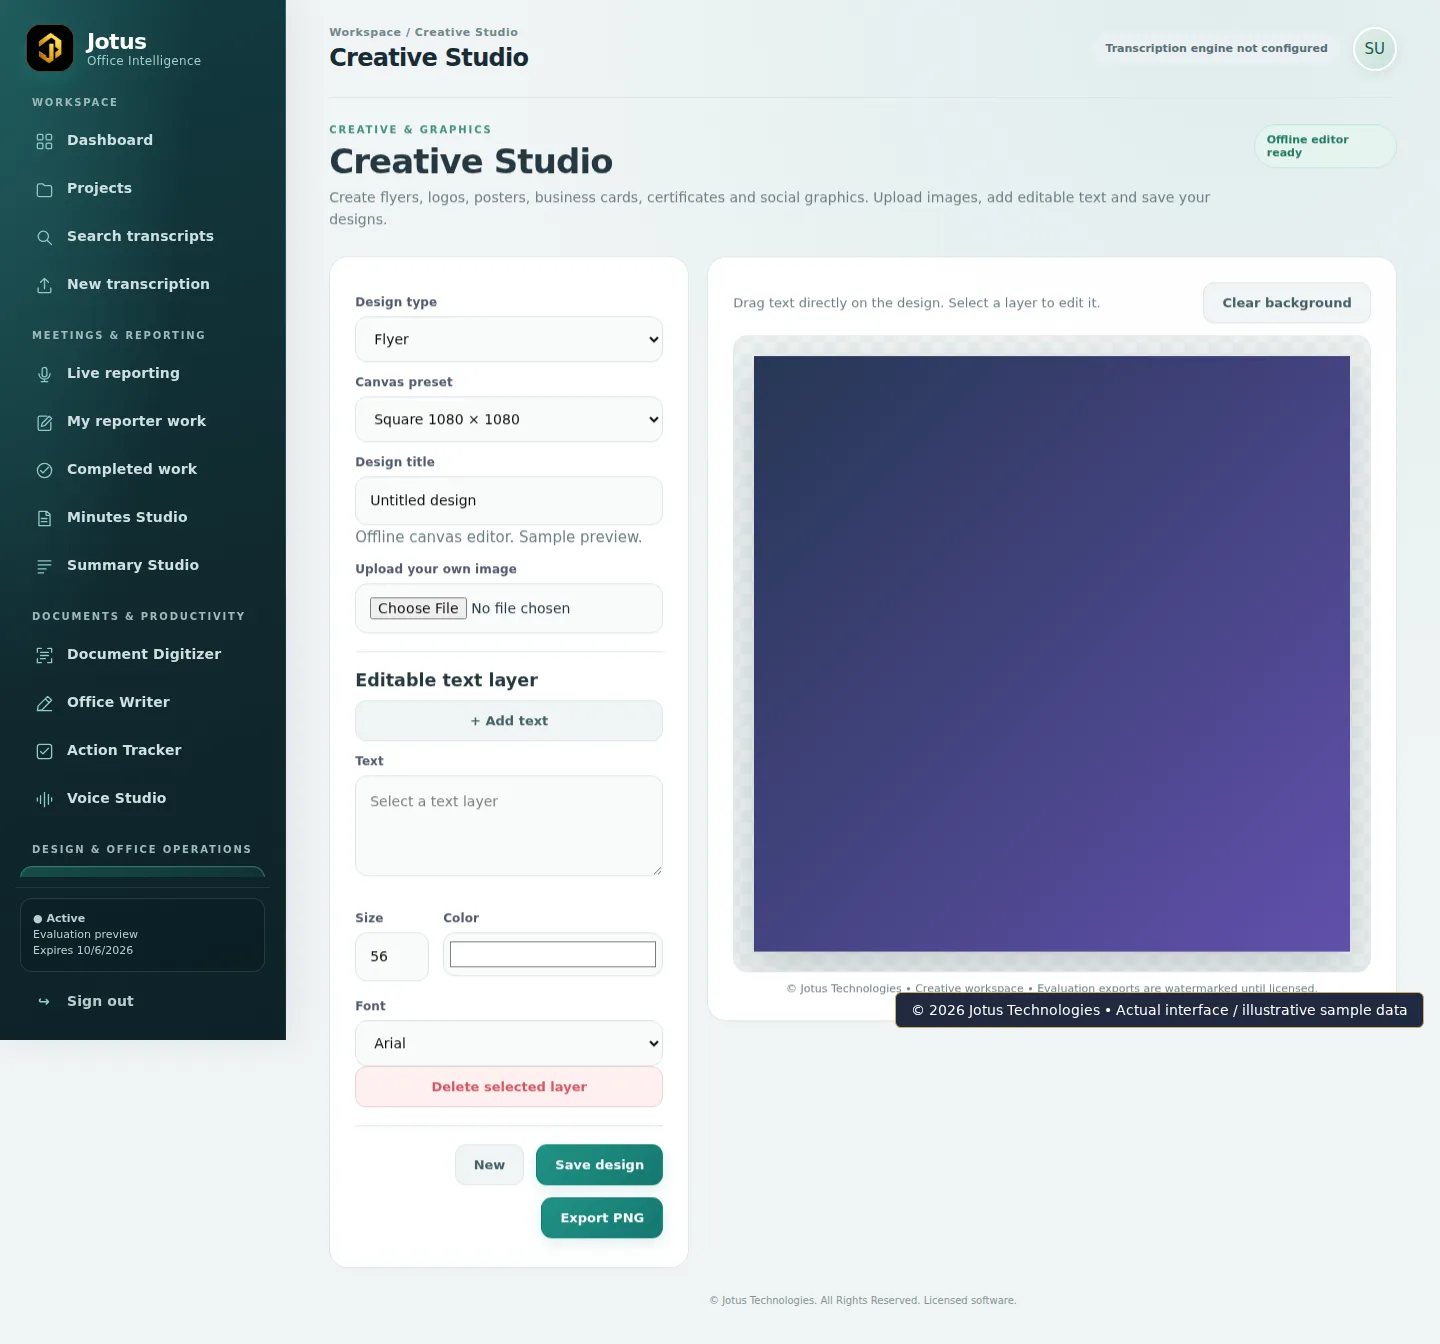Click the Size field showing 56
The width and height of the screenshot is (1440, 1344).
click(x=392, y=957)
